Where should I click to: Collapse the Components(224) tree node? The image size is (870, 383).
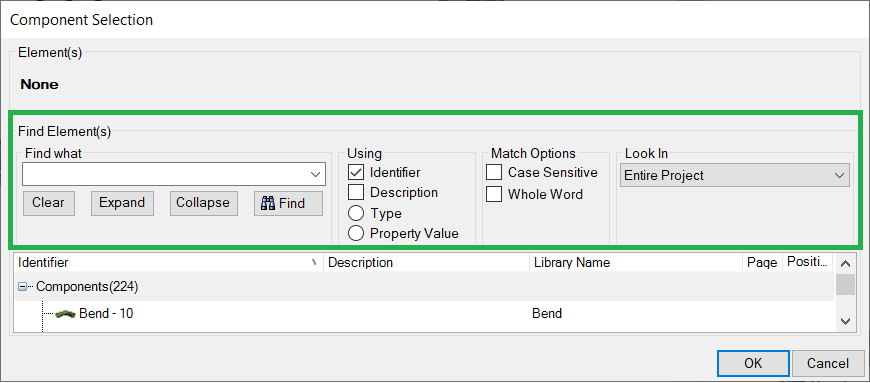(23, 287)
